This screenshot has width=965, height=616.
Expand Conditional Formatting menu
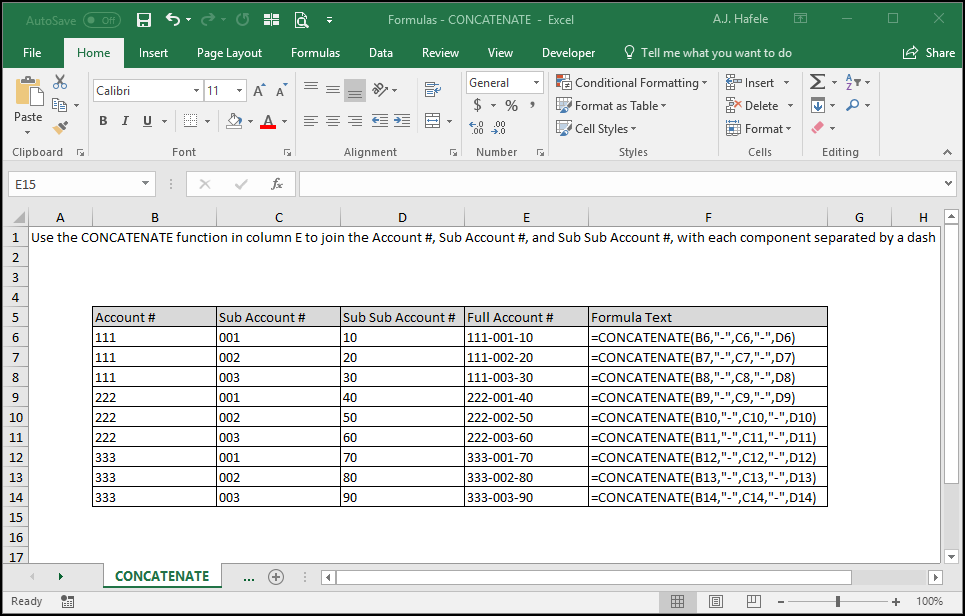pos(632,82)
